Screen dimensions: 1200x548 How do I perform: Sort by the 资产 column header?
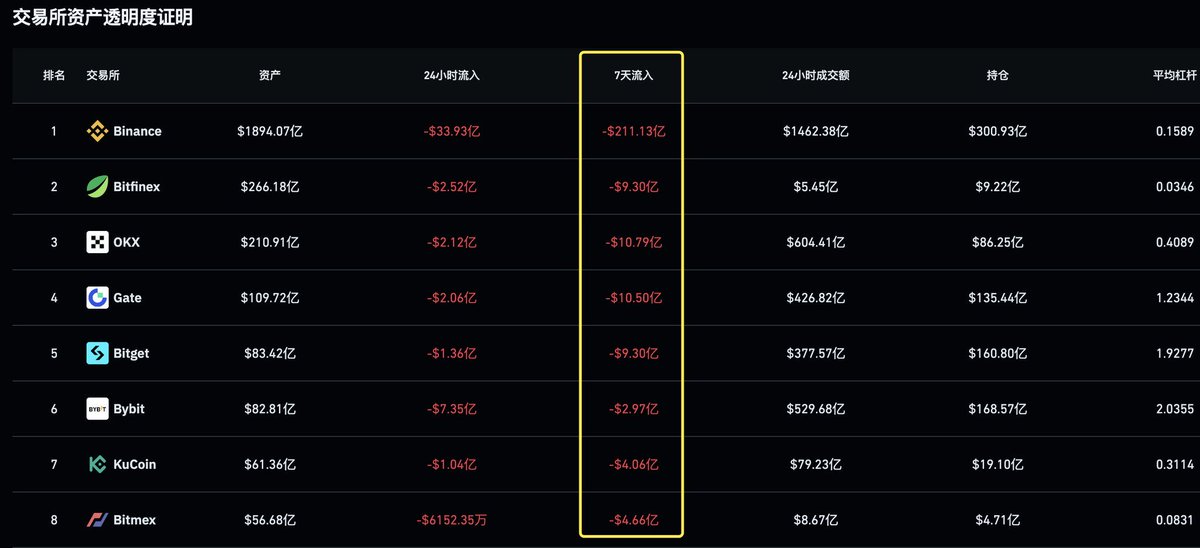coord(270,76)
